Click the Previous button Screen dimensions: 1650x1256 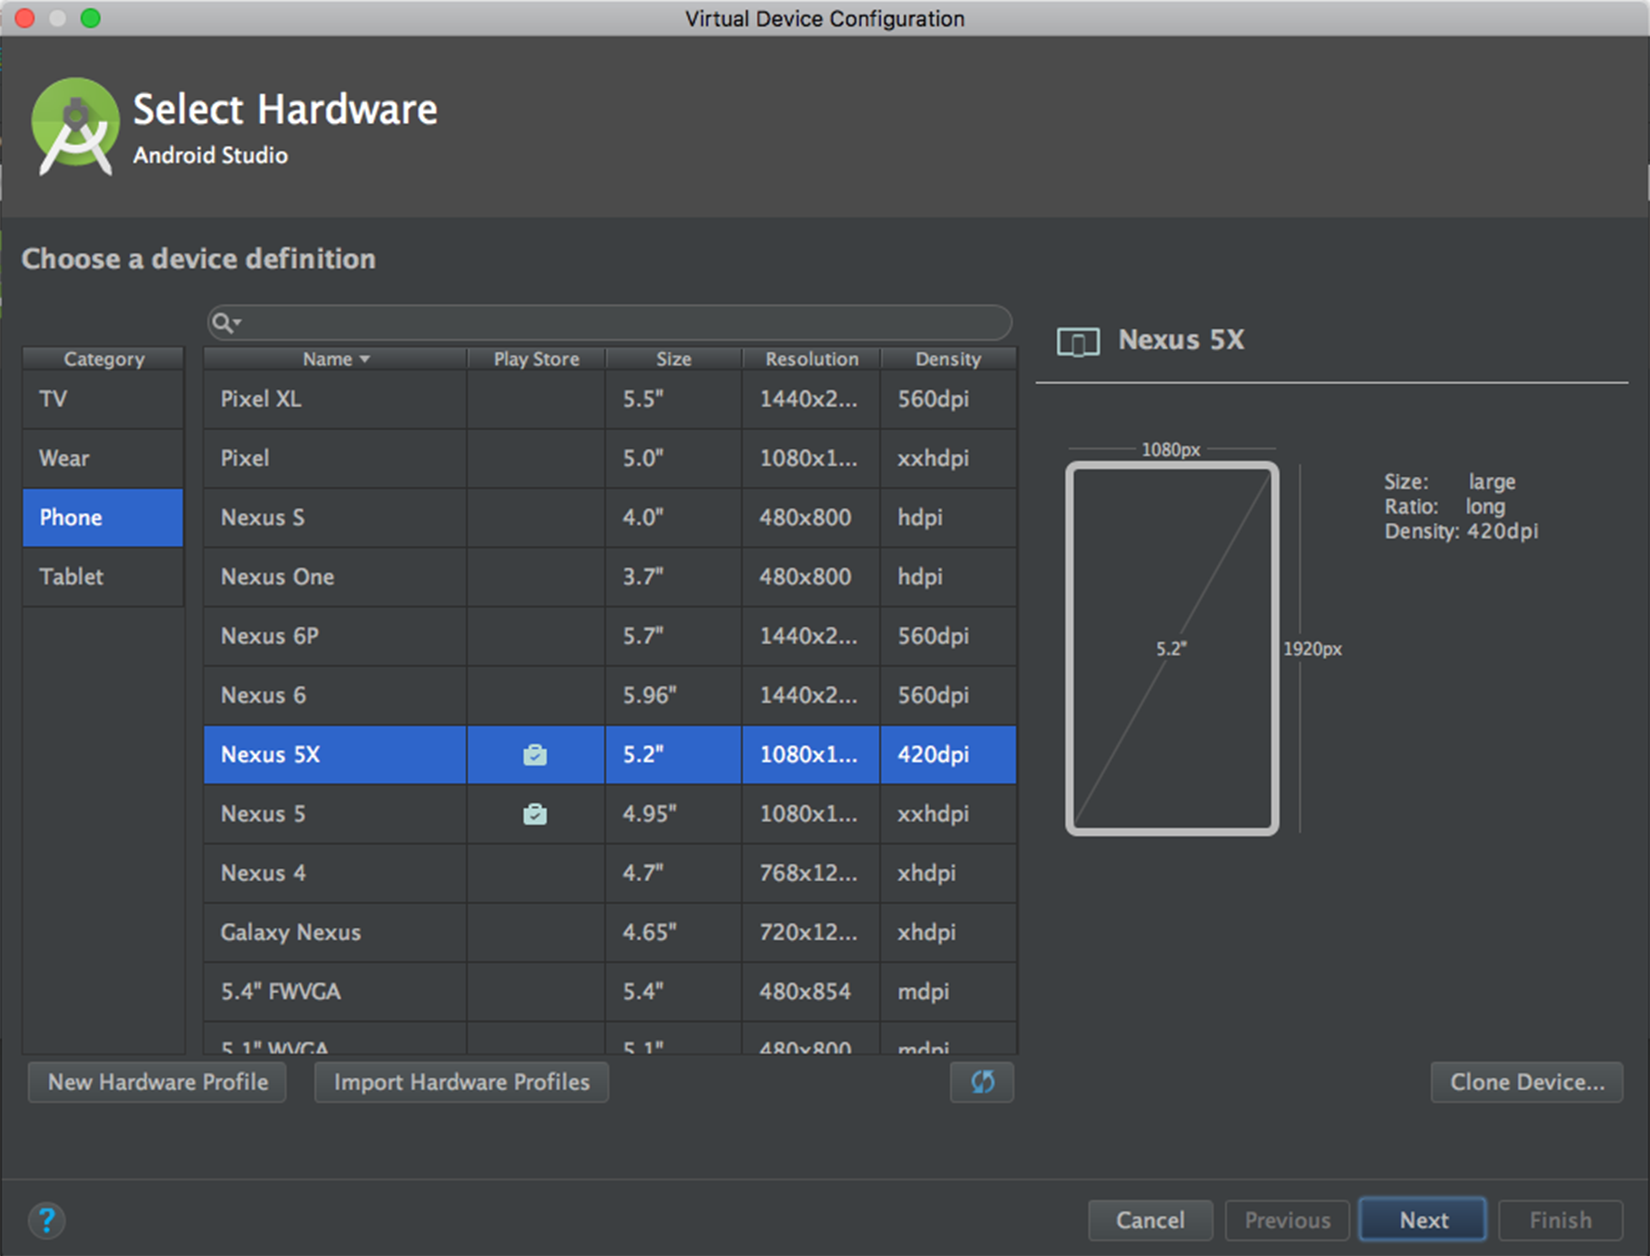[x=1287, y=1220]
